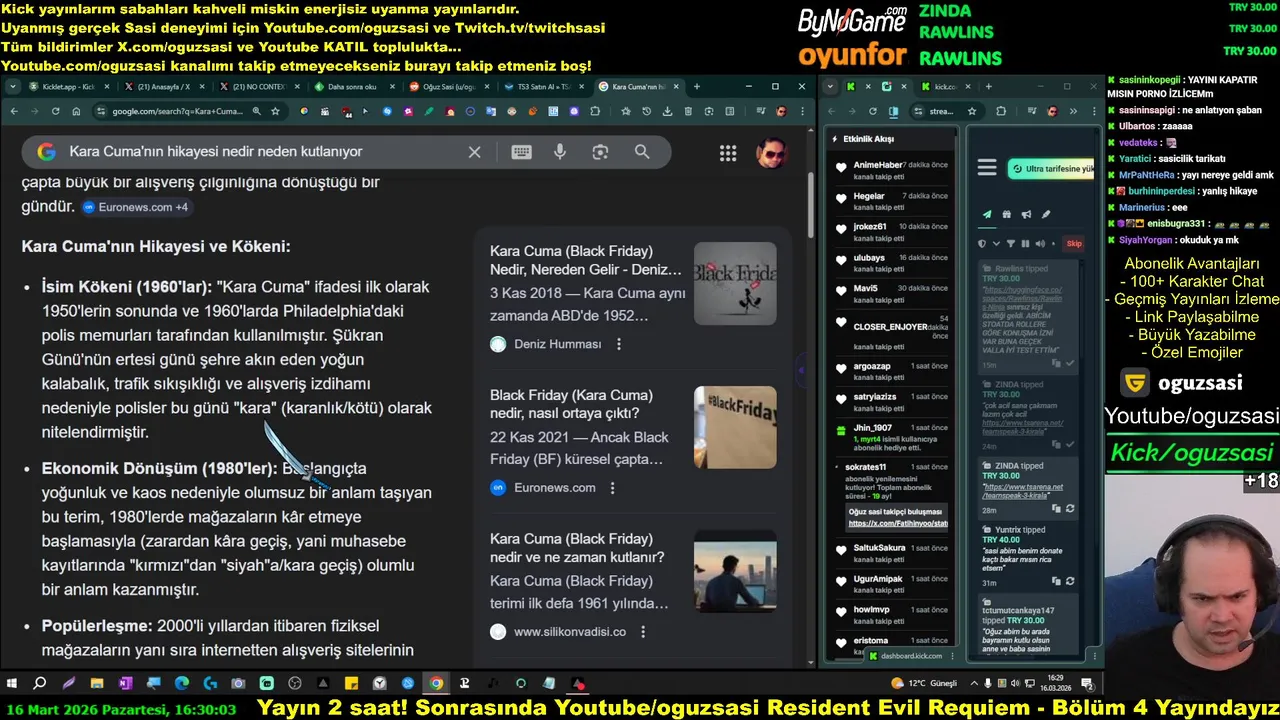Viewport: 1280px width, 720px height.
Task: Close the Kara Cuma'nın hikayesi tab
Action: pyautogui.click(x=677, y=86)
